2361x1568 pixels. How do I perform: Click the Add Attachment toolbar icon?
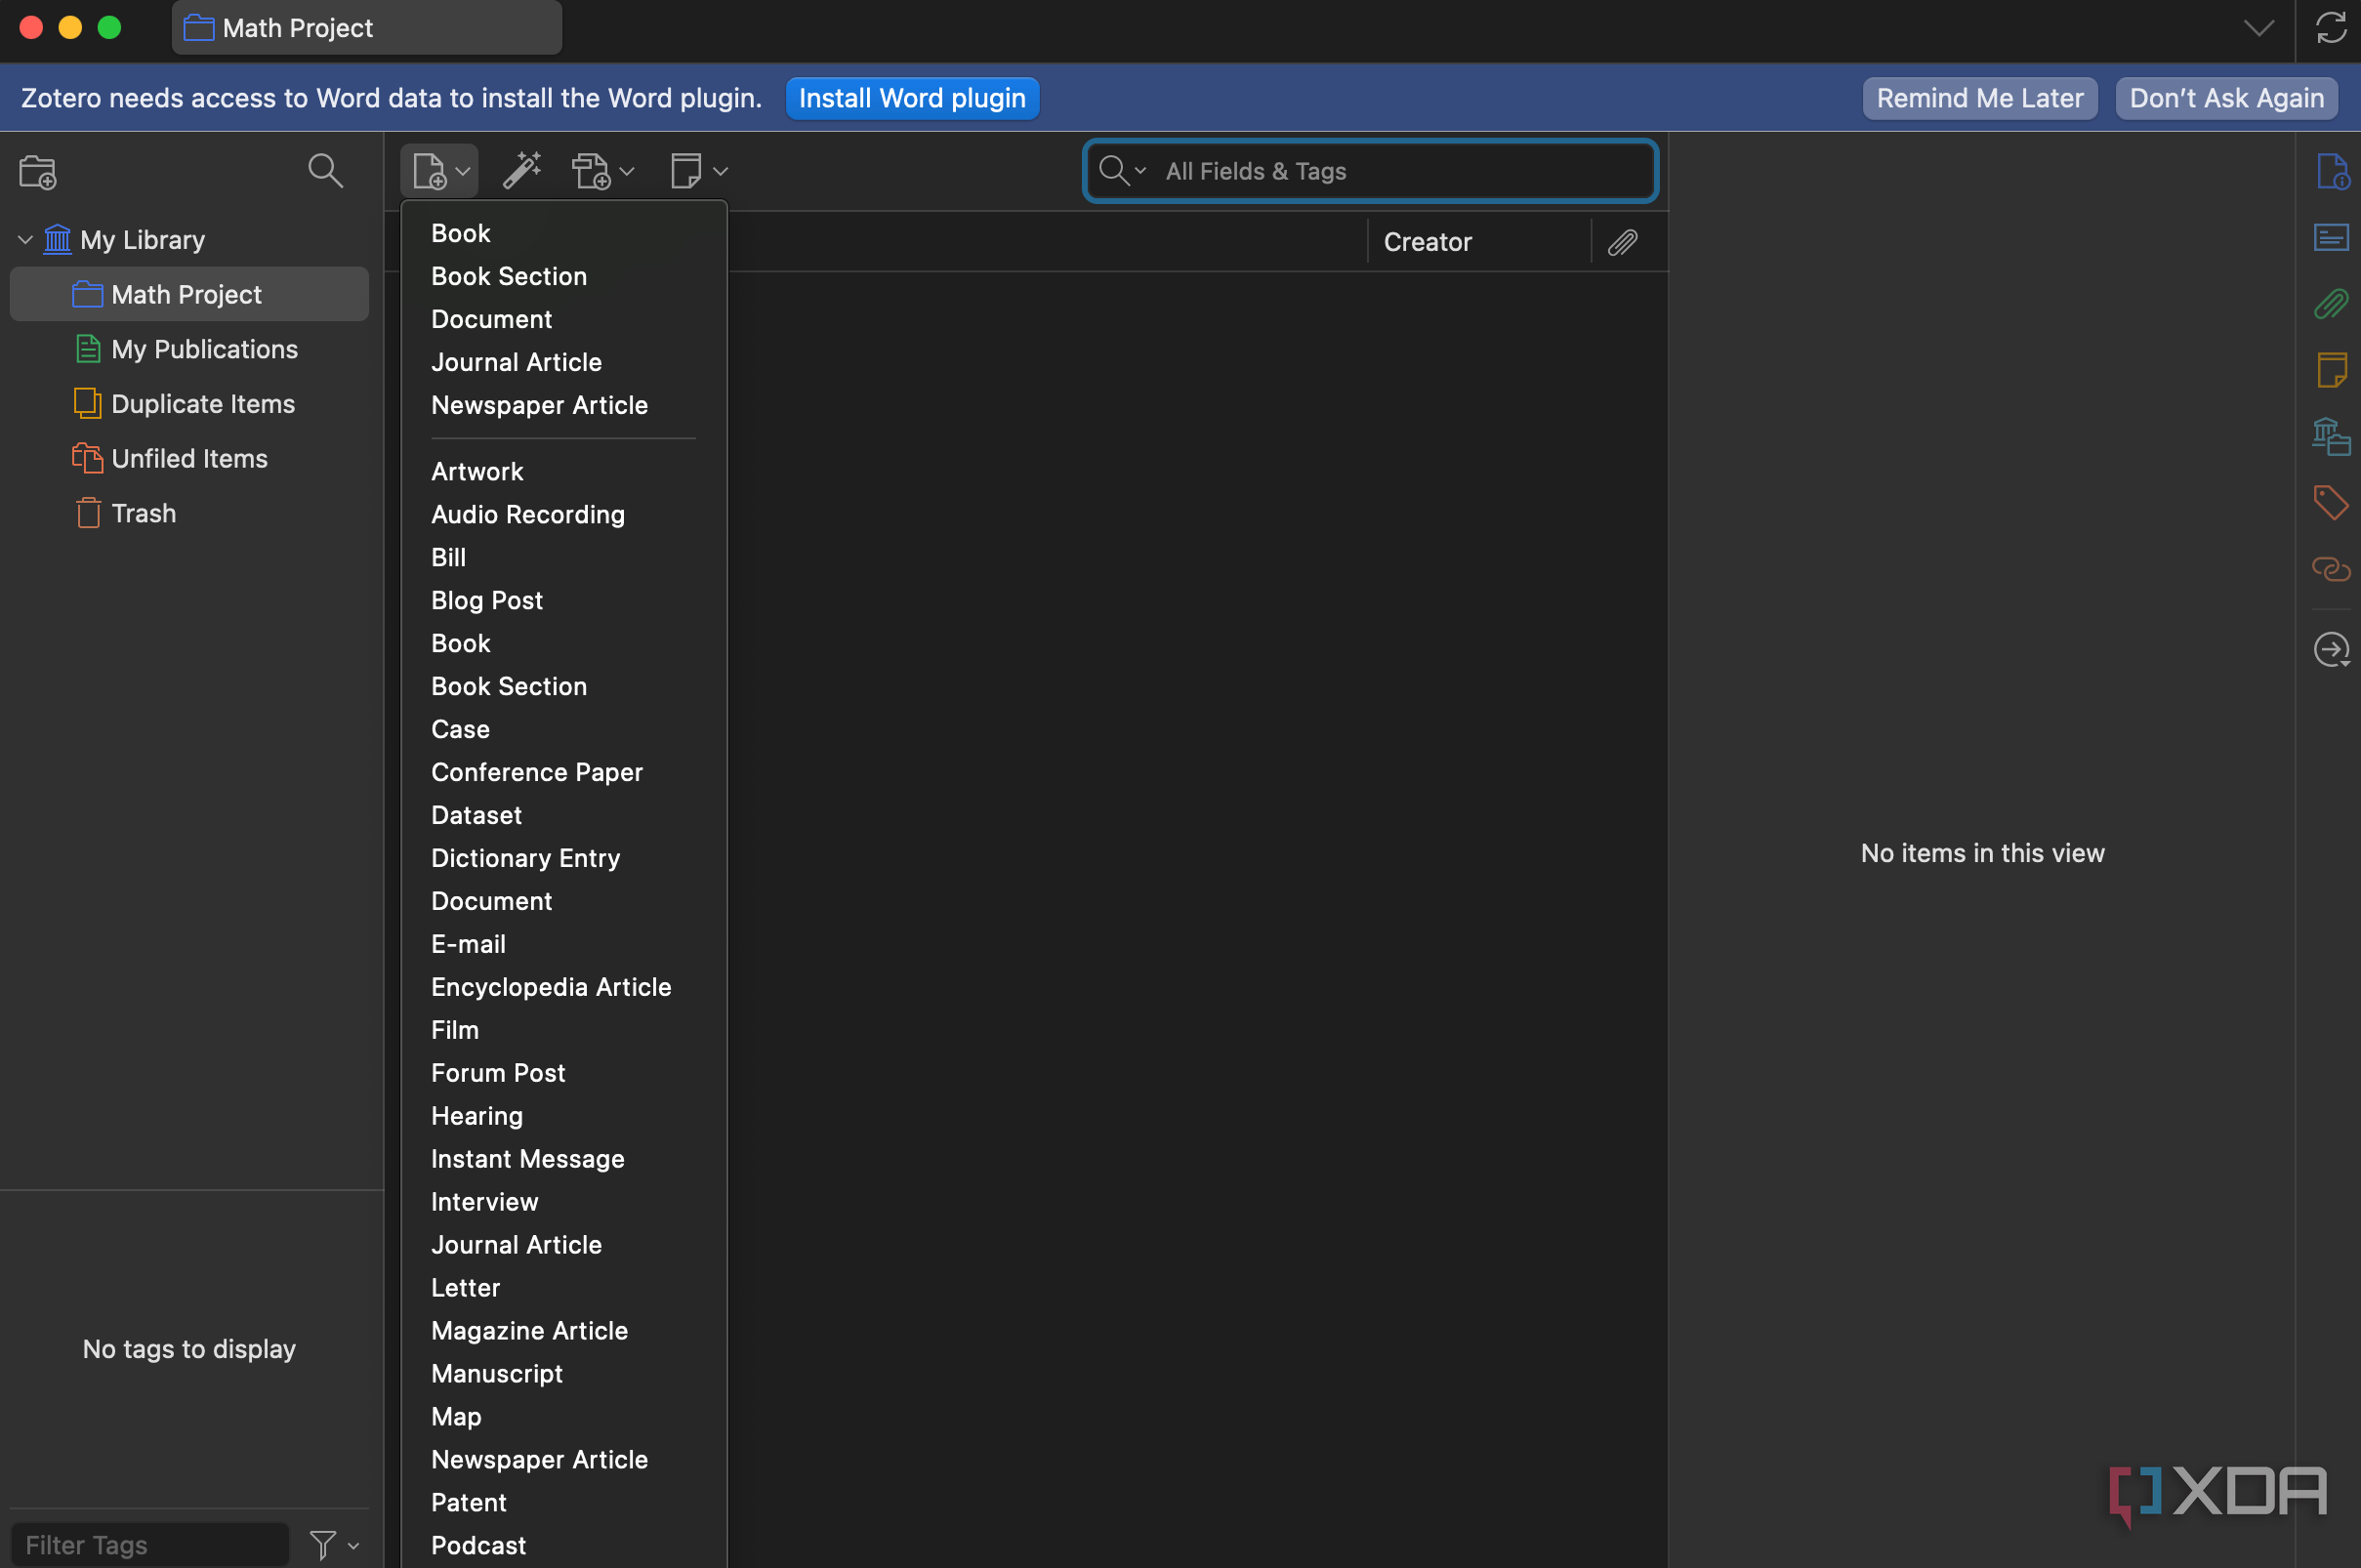602,171
